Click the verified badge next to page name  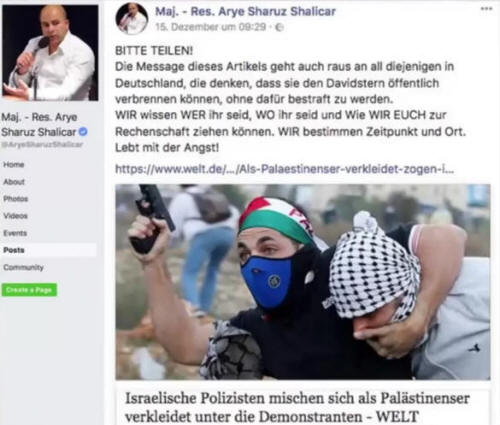coord(83,132)
